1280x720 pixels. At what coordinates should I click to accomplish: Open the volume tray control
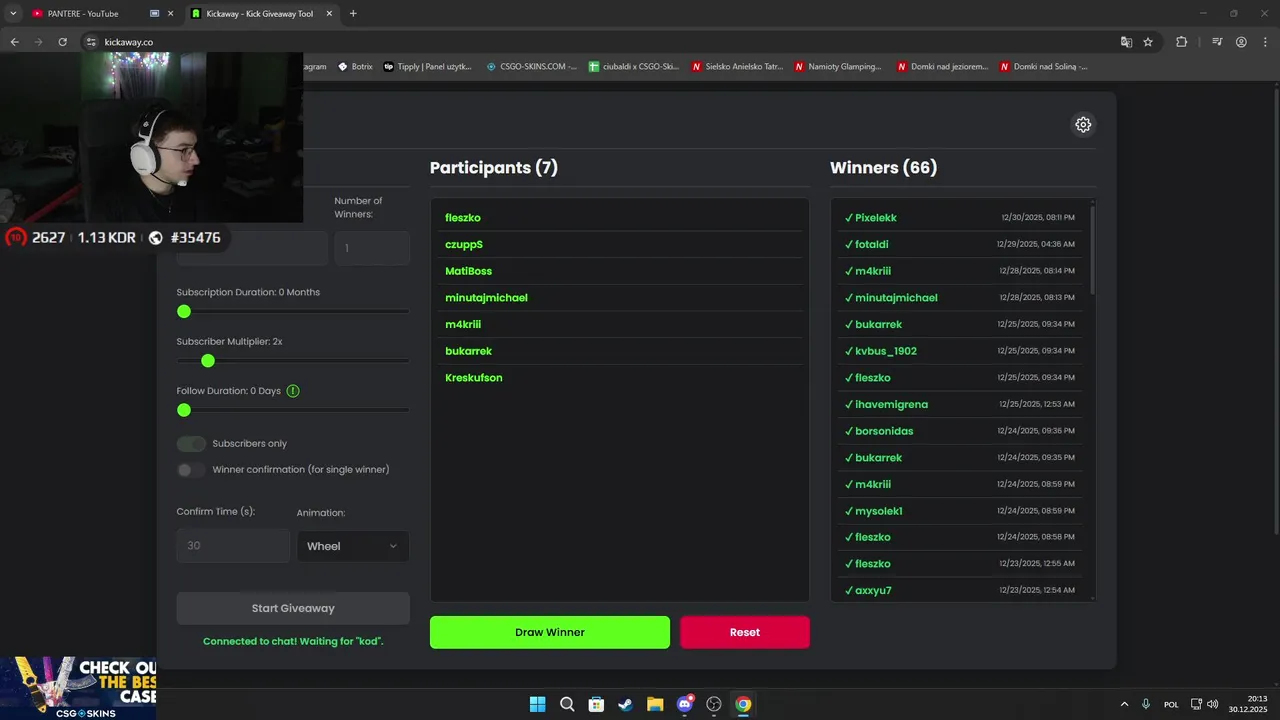1213,704
